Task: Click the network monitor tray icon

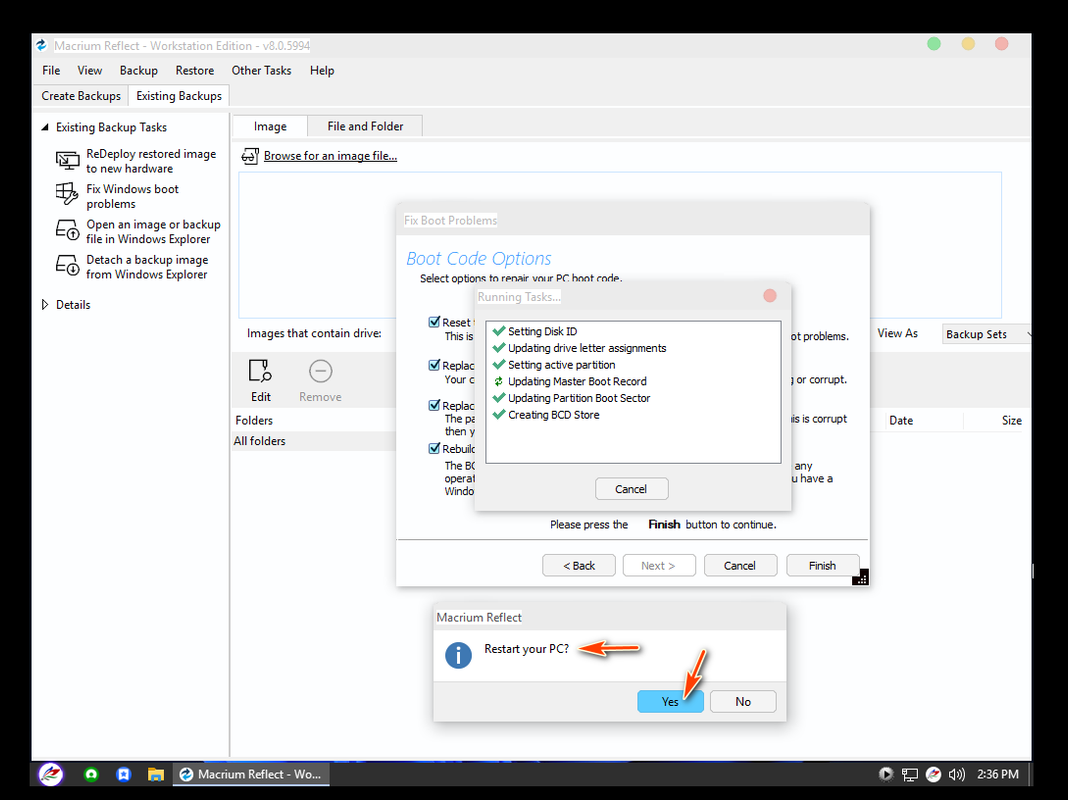Action: (x=910, y=774)
